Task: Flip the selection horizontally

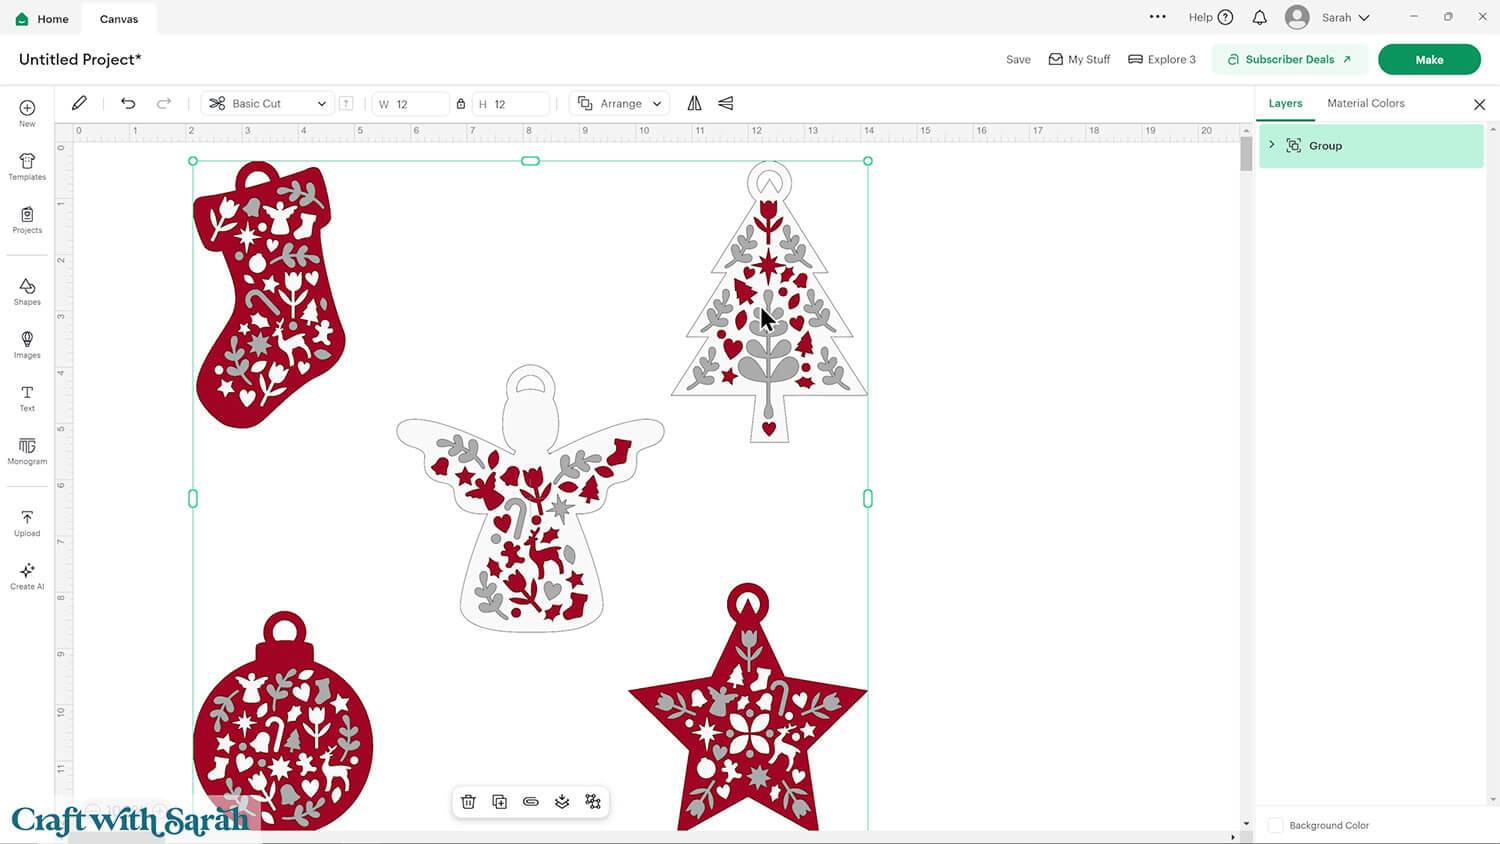Action: [694, 103]
